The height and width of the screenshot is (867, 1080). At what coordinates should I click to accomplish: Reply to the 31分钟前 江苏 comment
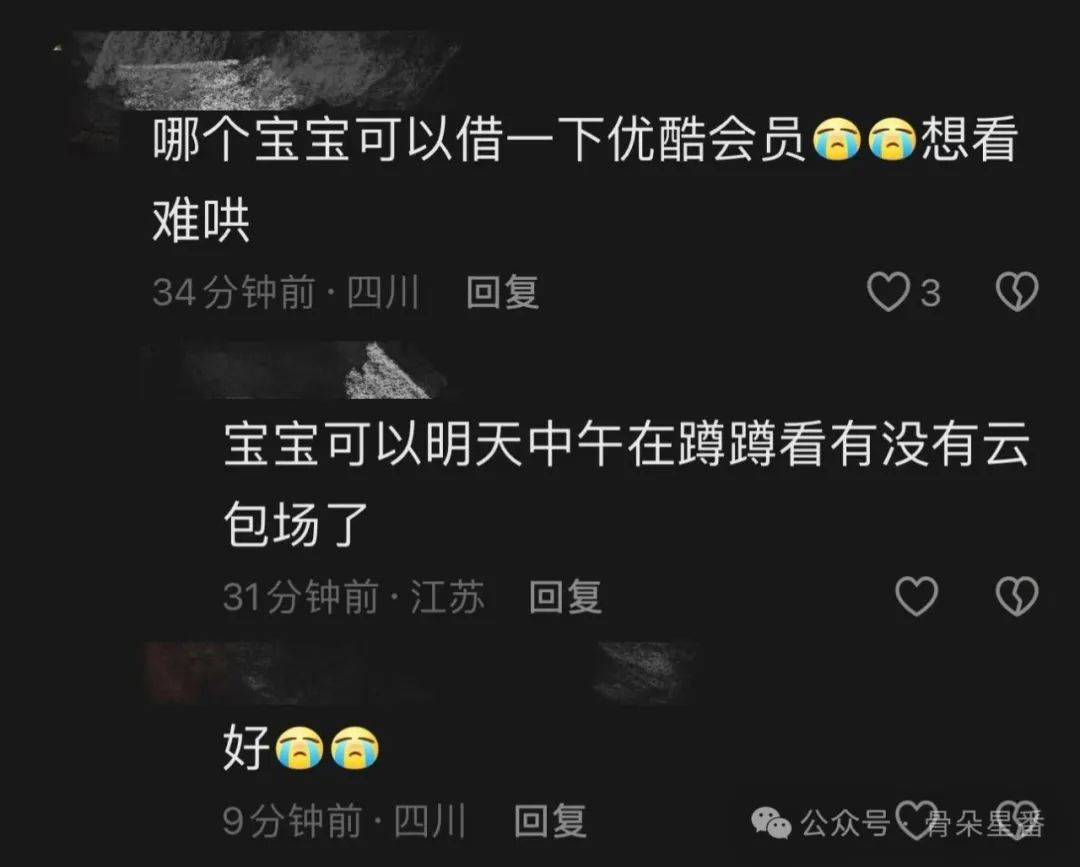click(565, 596)
